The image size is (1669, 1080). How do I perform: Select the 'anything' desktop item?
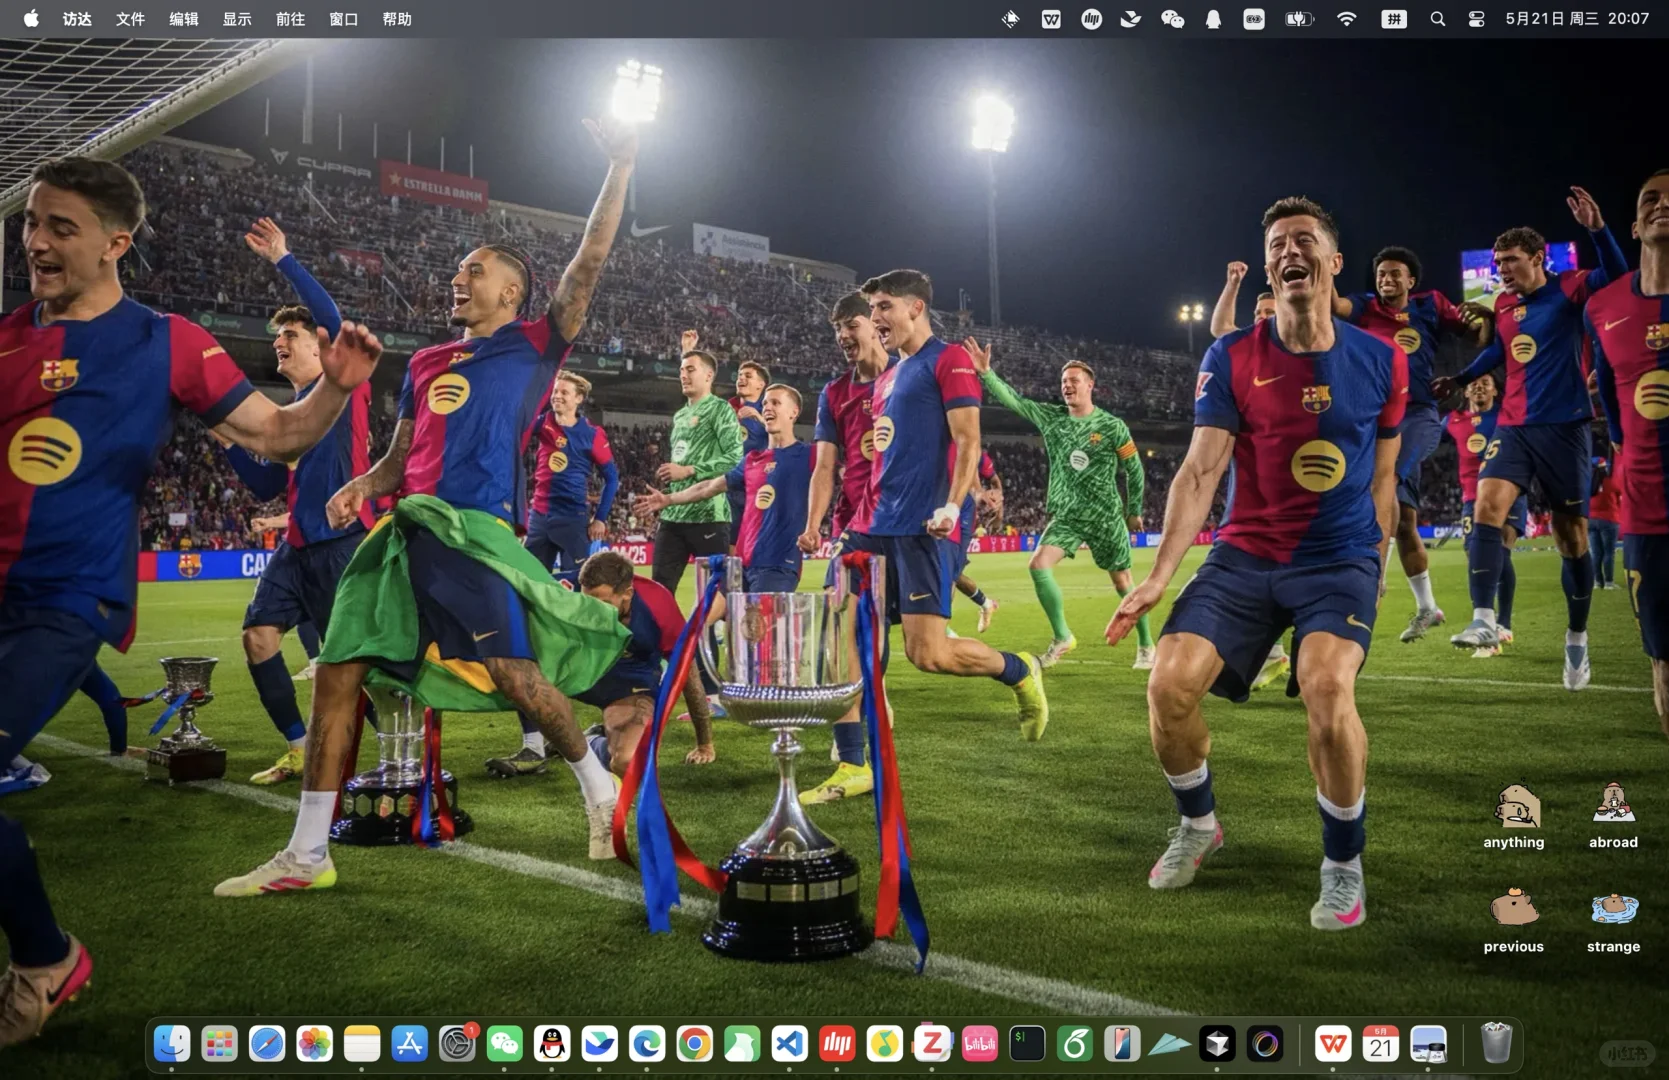(1514, 816)
